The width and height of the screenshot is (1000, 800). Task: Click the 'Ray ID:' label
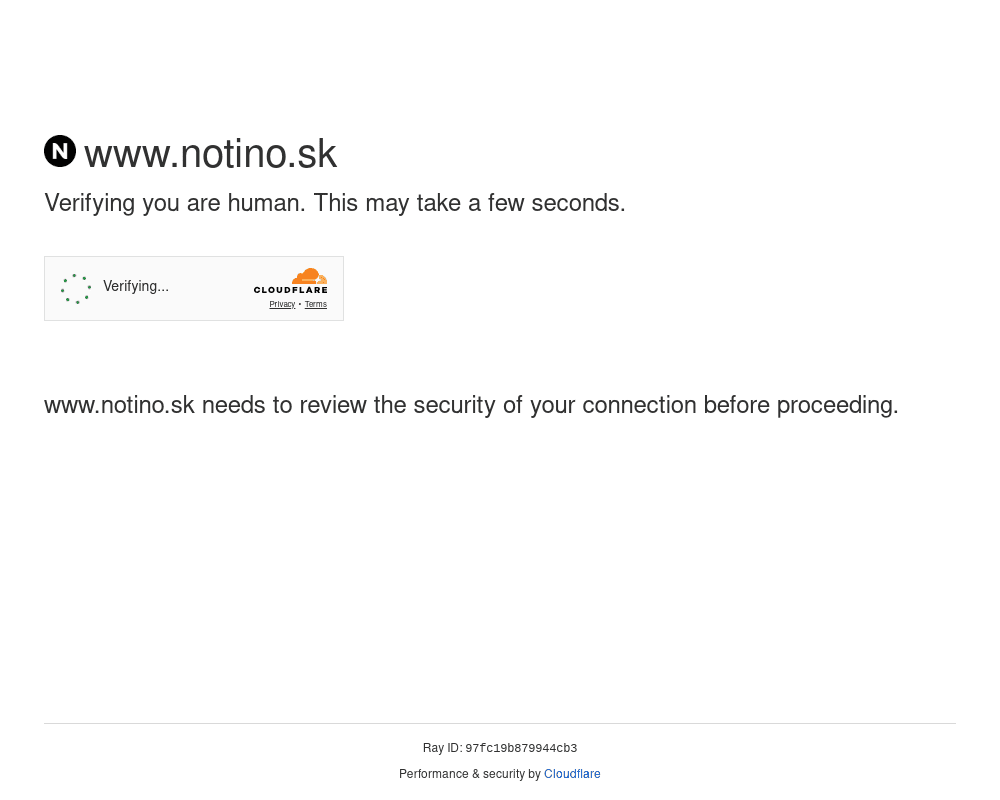pyautogui.click(x=442, y=748)
